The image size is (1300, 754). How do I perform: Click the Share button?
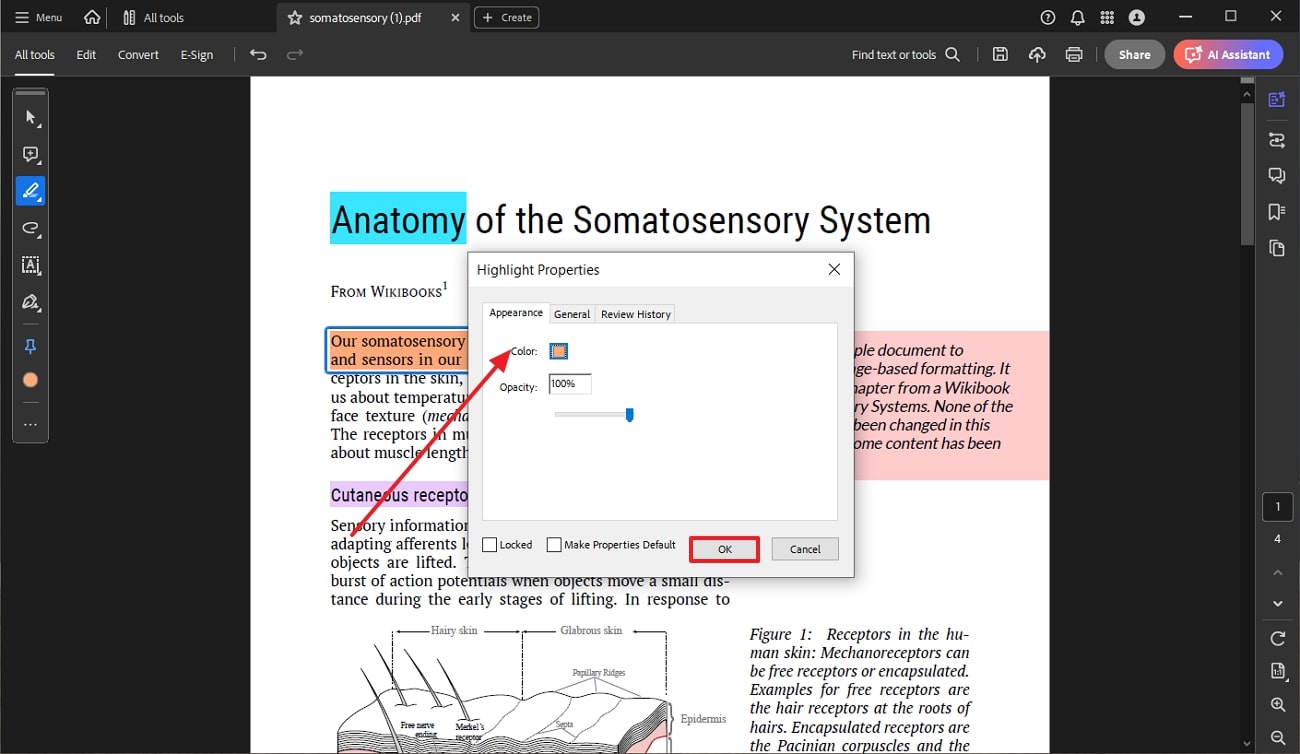(1134, 55)
